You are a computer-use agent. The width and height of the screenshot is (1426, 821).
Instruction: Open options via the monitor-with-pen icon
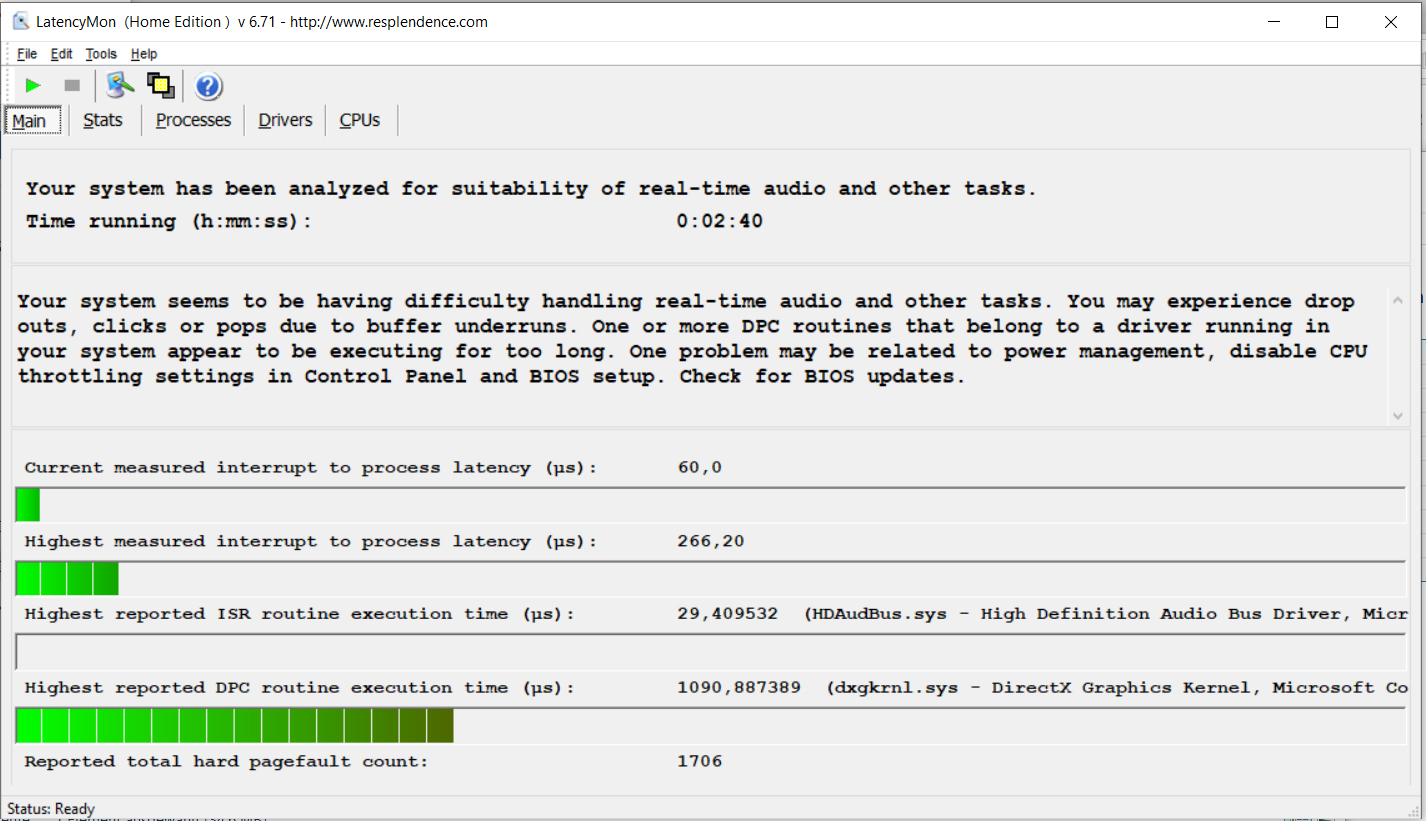pos(121,86)
